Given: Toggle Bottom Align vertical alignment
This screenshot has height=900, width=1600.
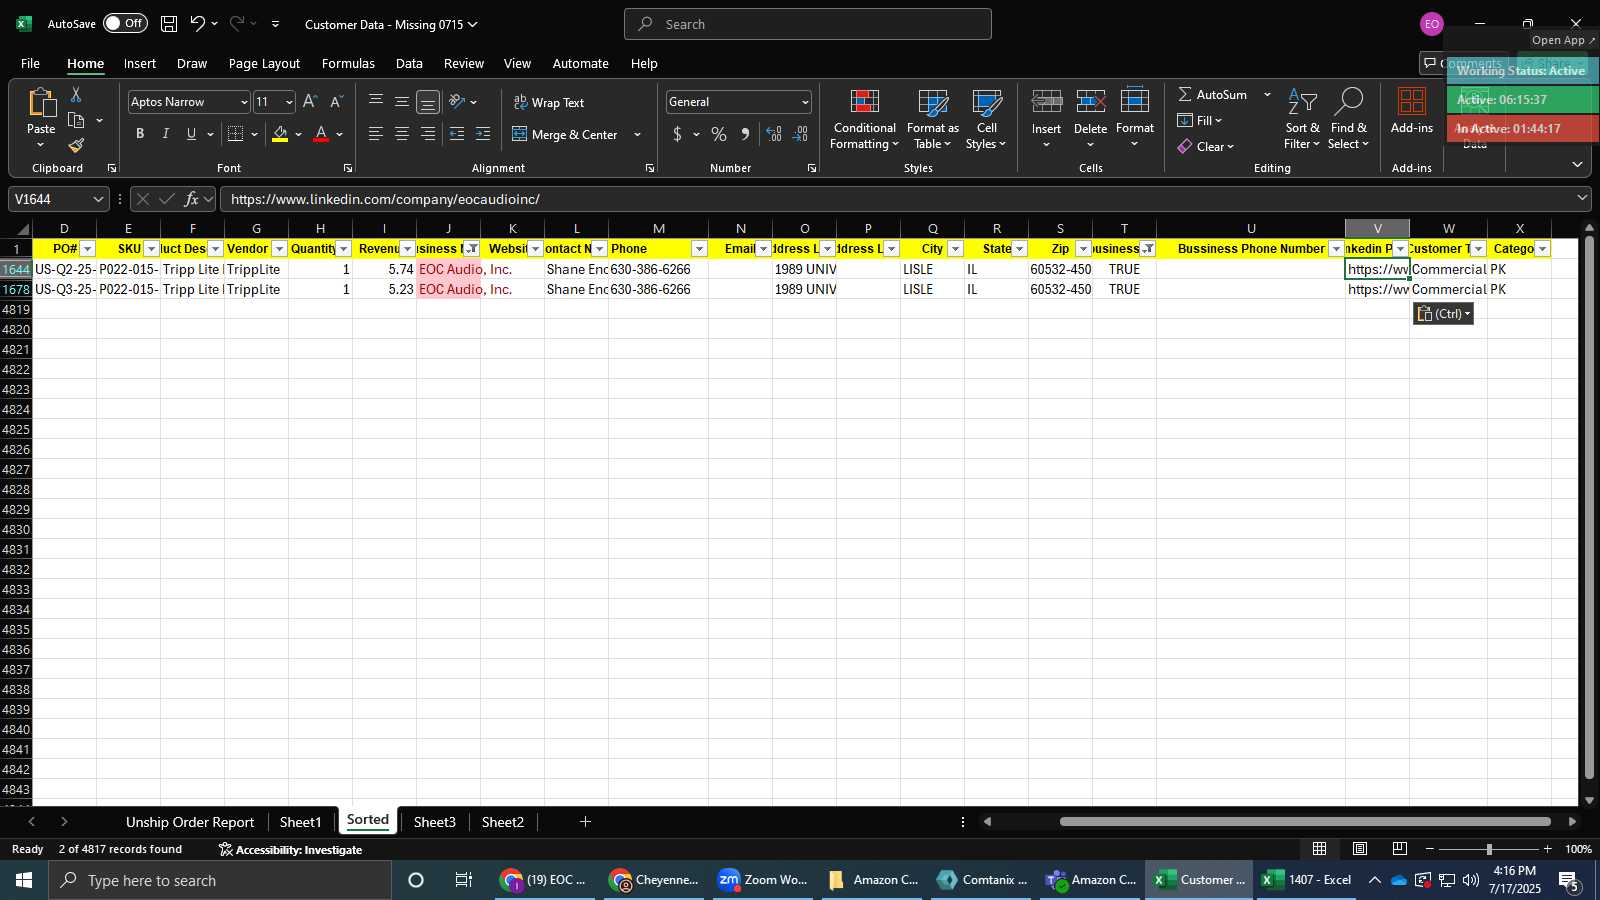Looking at the screenshot, I should (x=428, y=102).
